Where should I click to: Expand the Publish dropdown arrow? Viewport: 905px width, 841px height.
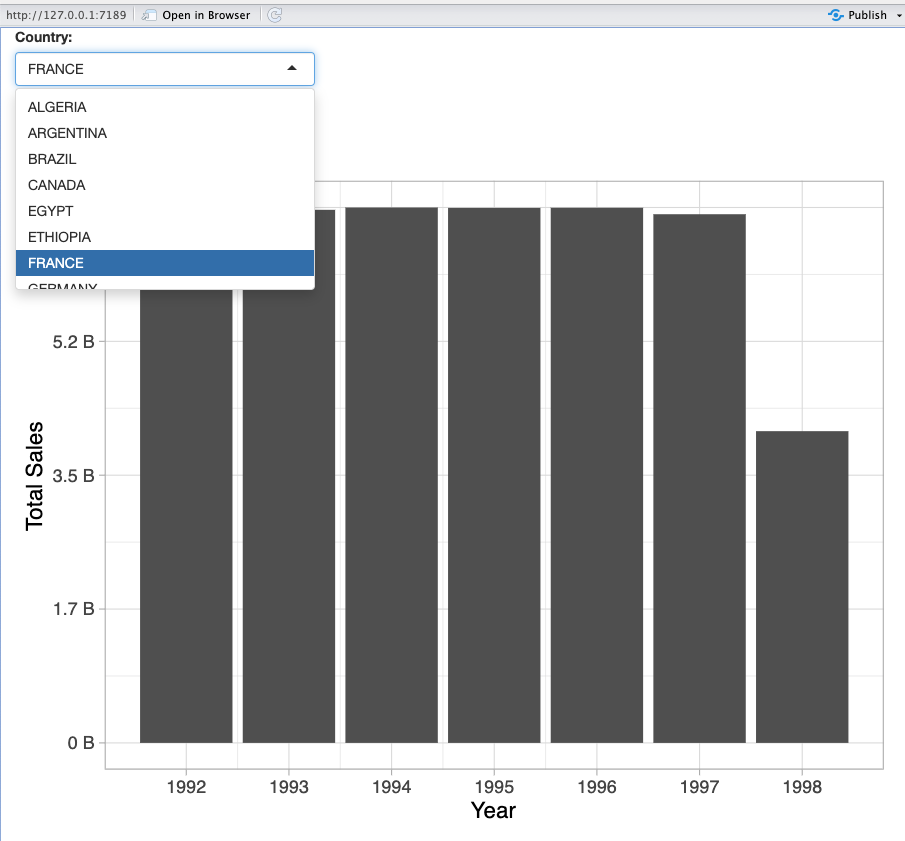897,15
